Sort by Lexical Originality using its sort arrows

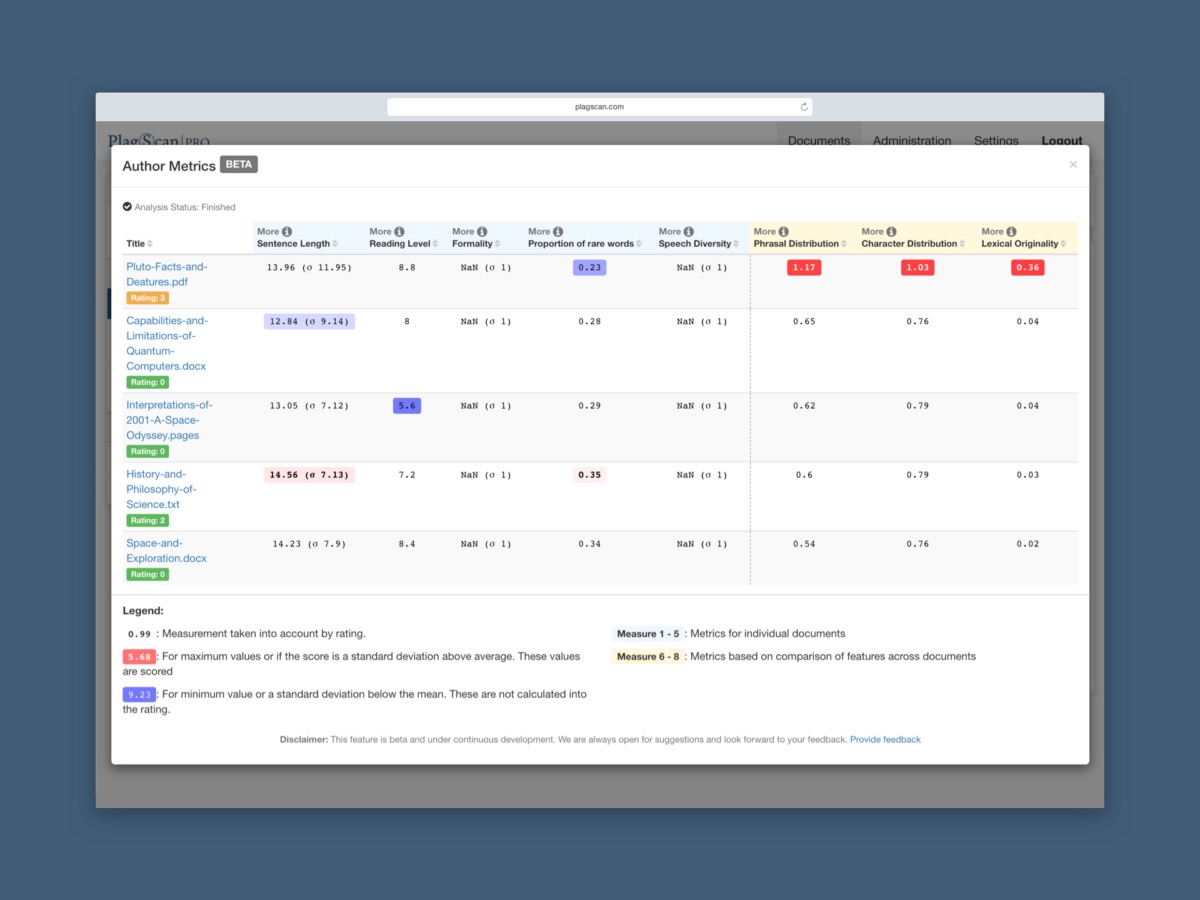pyautogui.click(x=1063, y=244)
